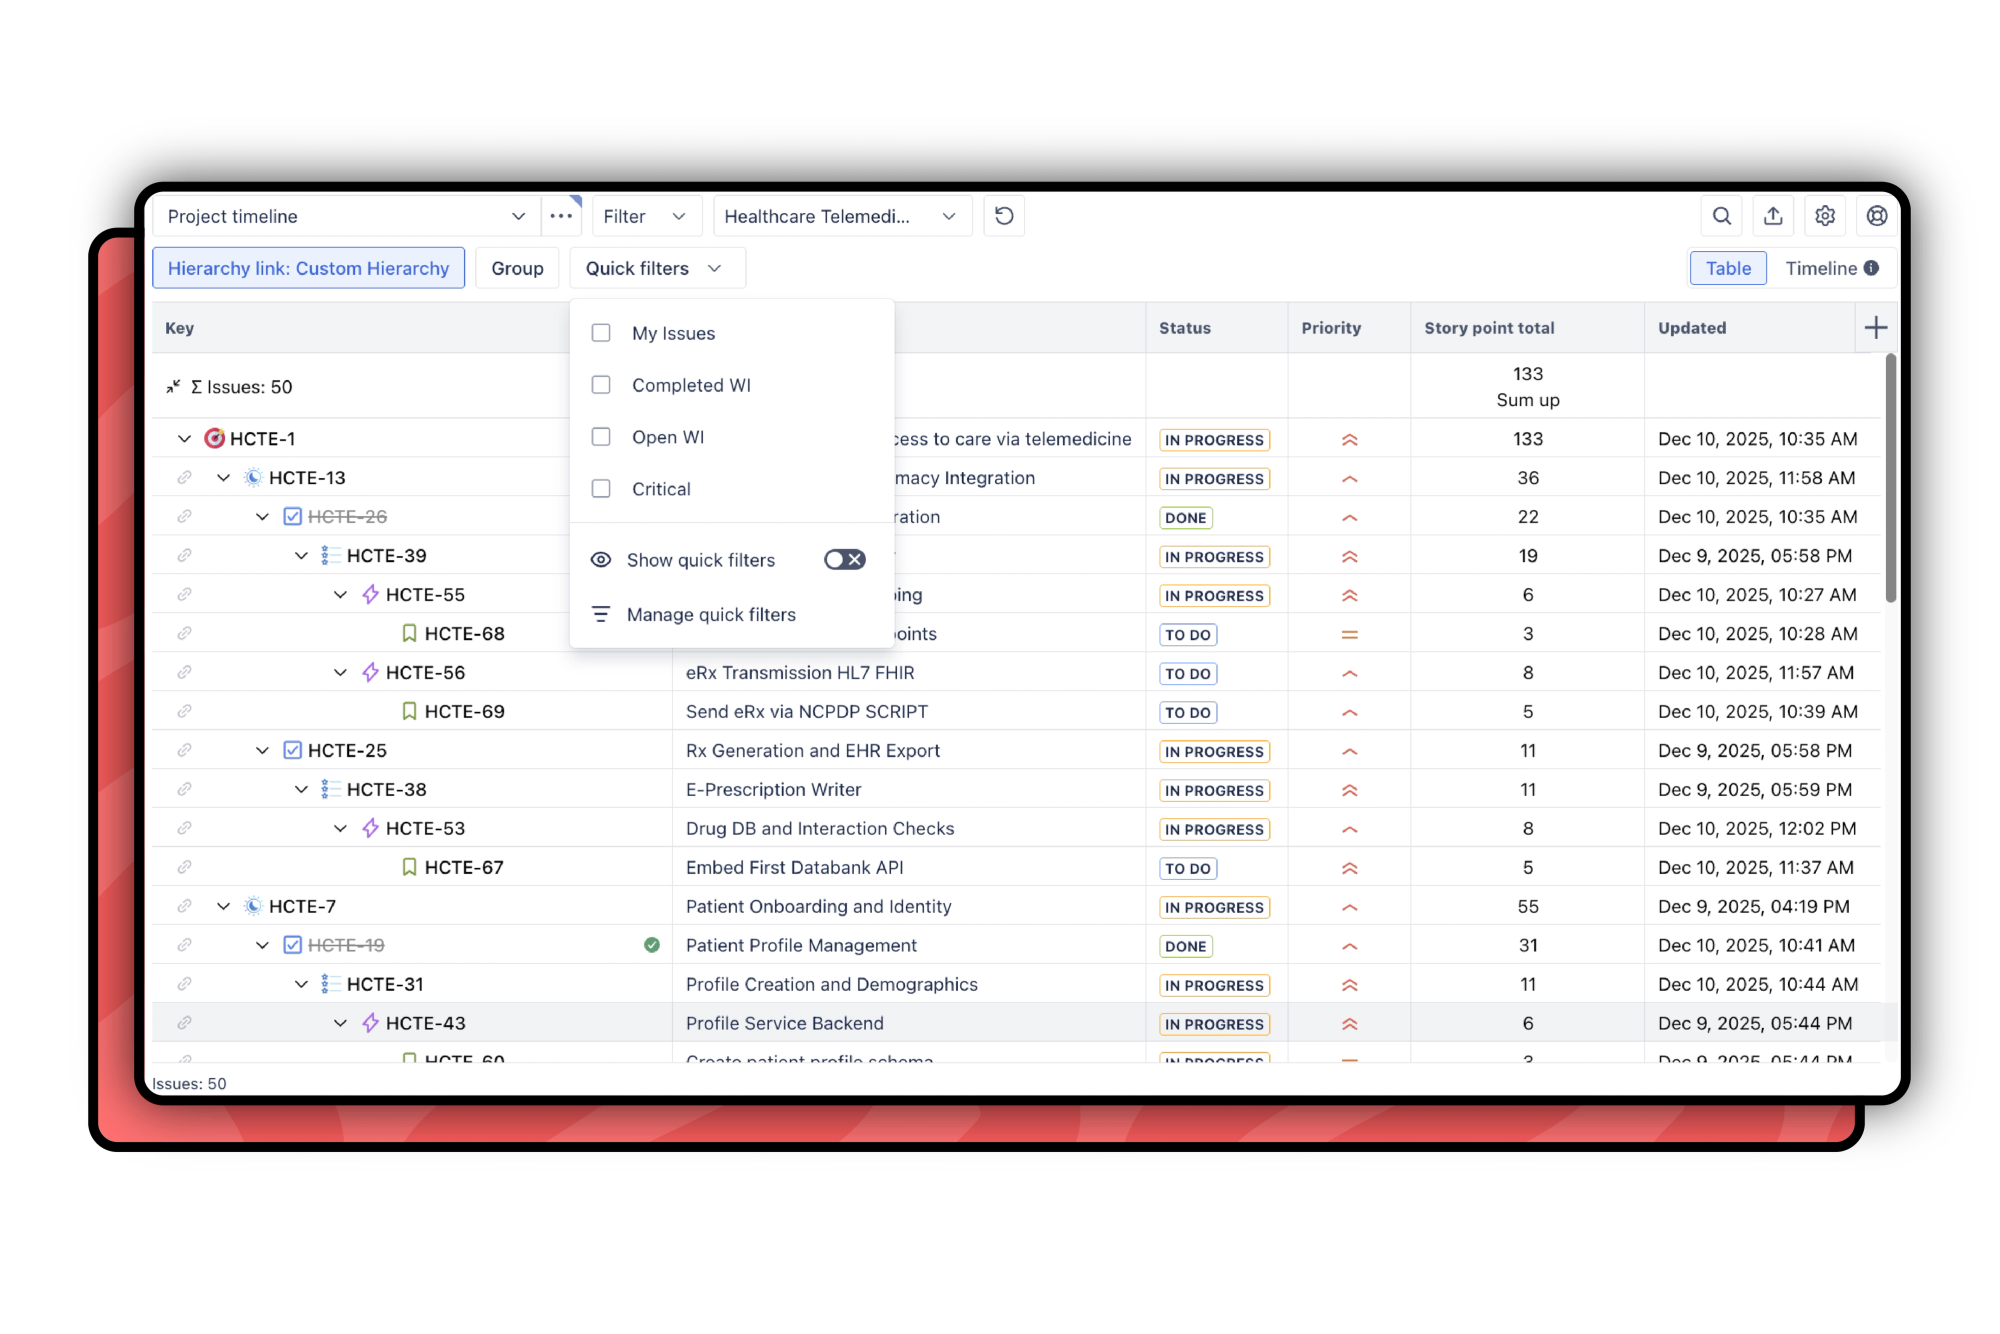Open the Filter dropdown

[645, 216]
